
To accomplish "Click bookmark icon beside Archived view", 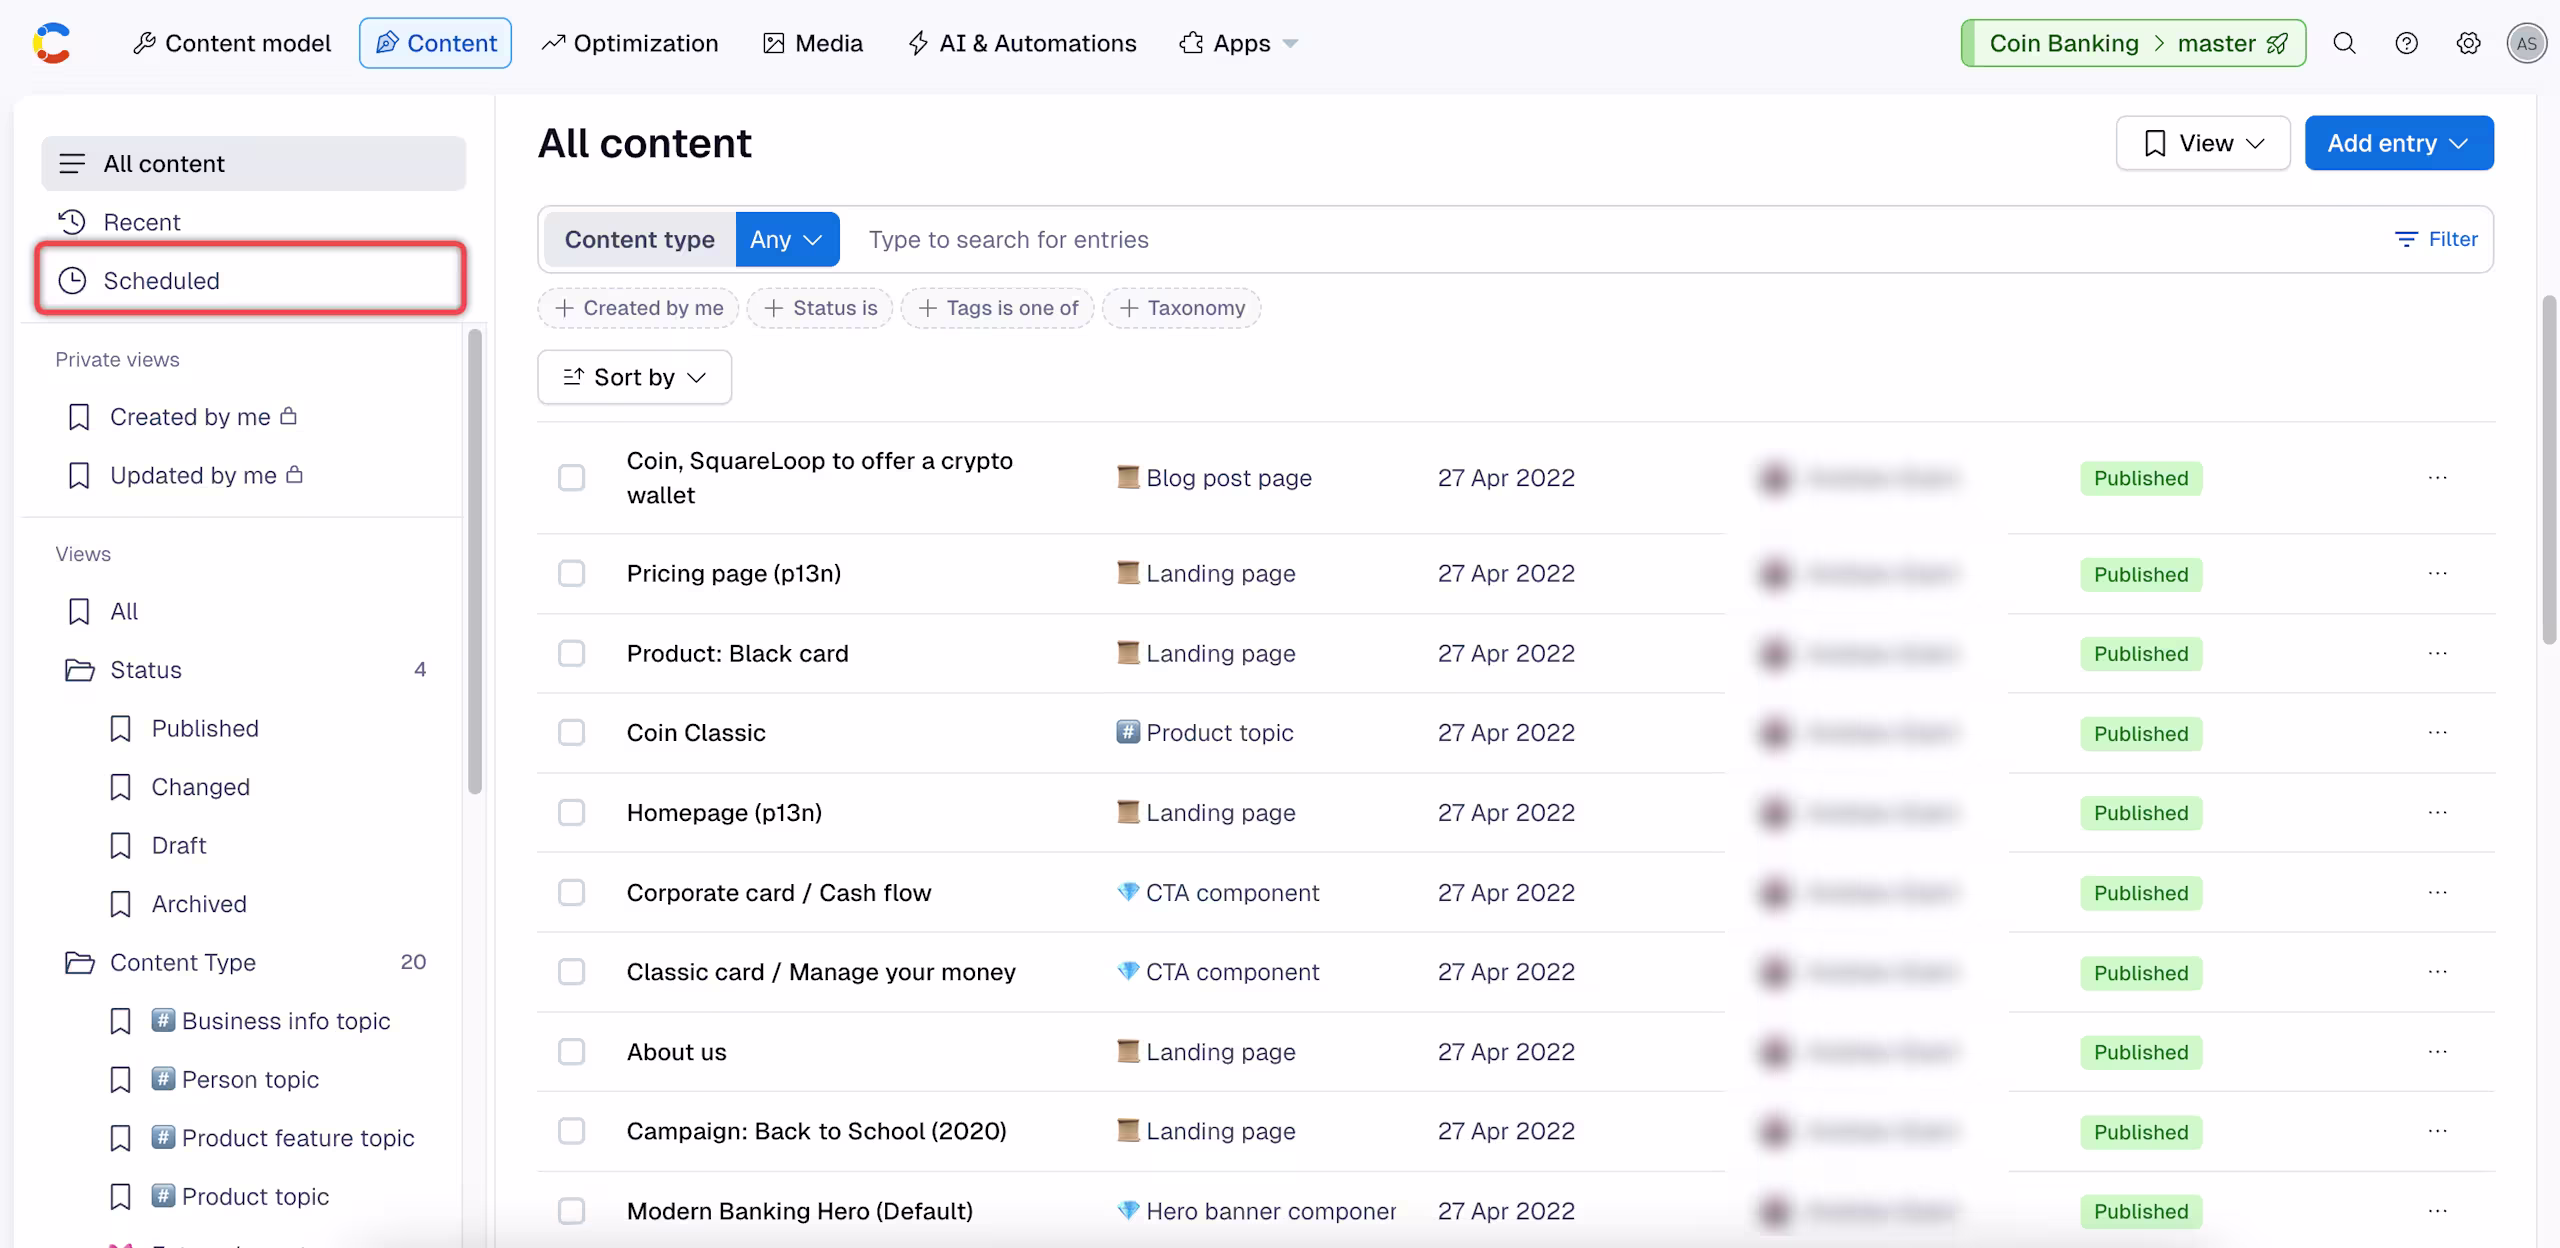I will tap(120, 904).
